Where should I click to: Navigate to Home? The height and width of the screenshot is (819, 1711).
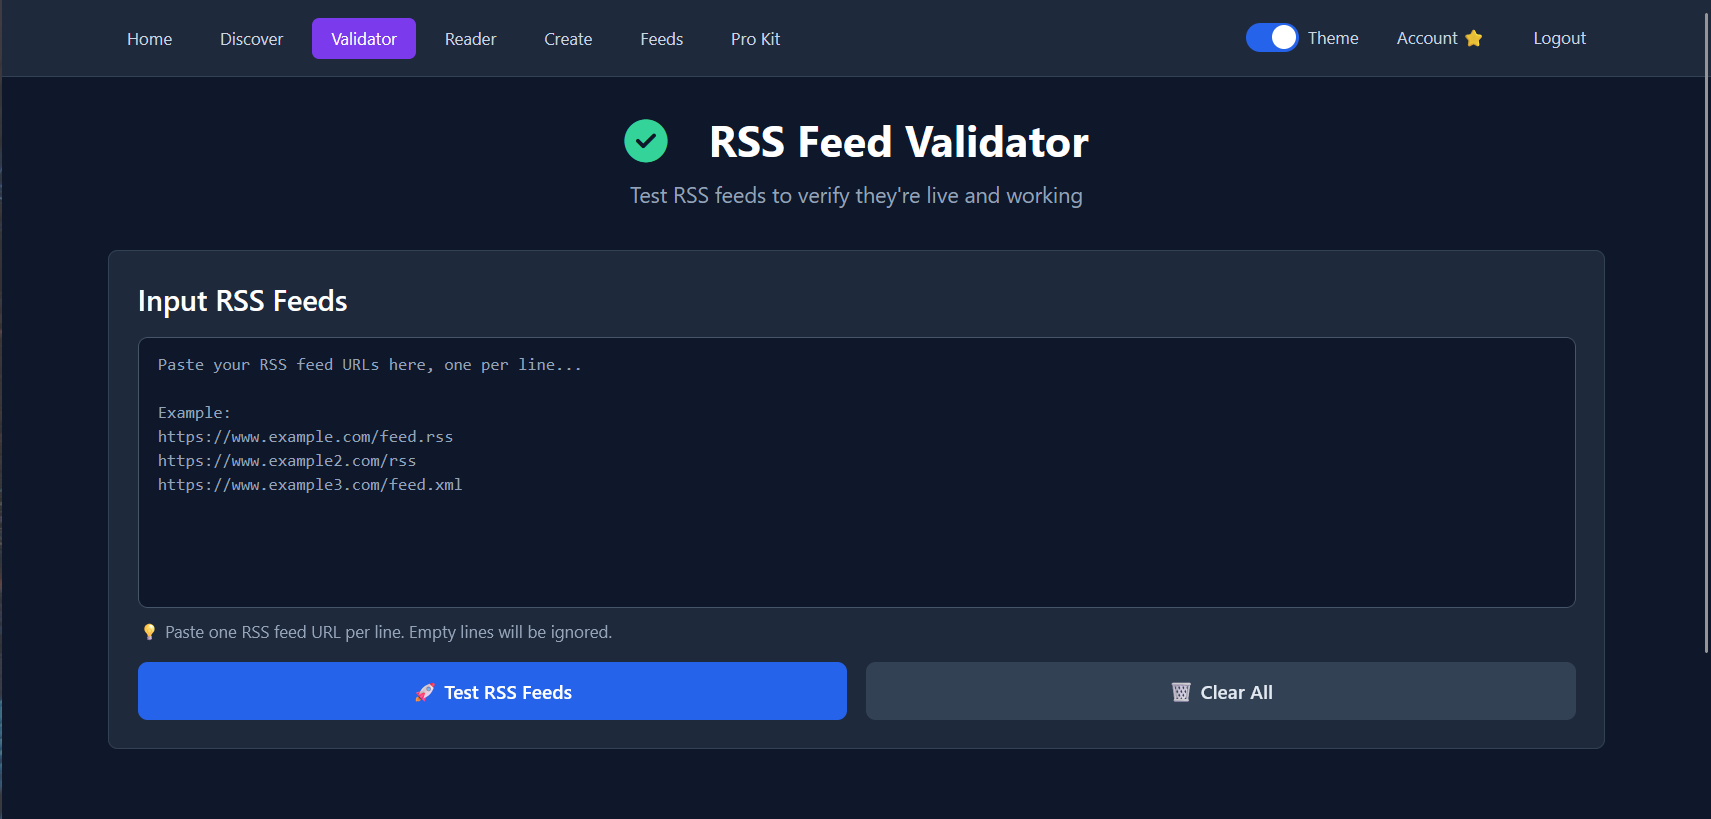pyautogui.click(x=149, y=39)
